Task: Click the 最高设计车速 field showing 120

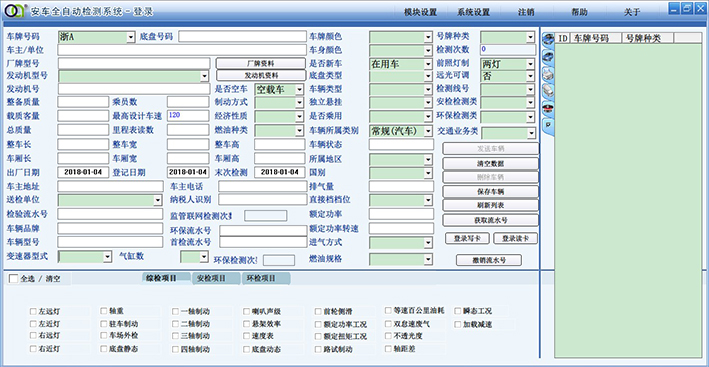Action: pos(188,116)
